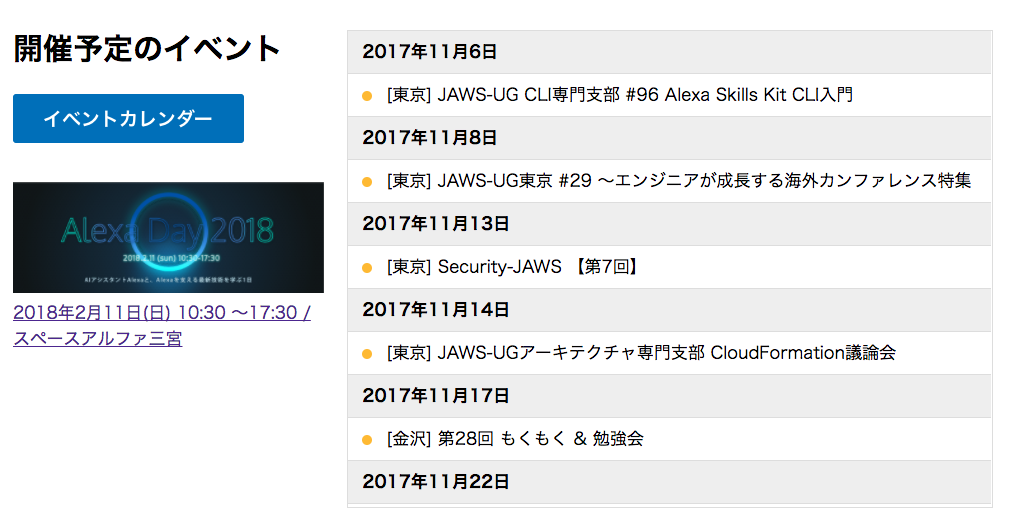Click the 開催予定のイベント heading
Image resolution: width=1011 pixels, height=523 pixels.
(x=147, y=49)
